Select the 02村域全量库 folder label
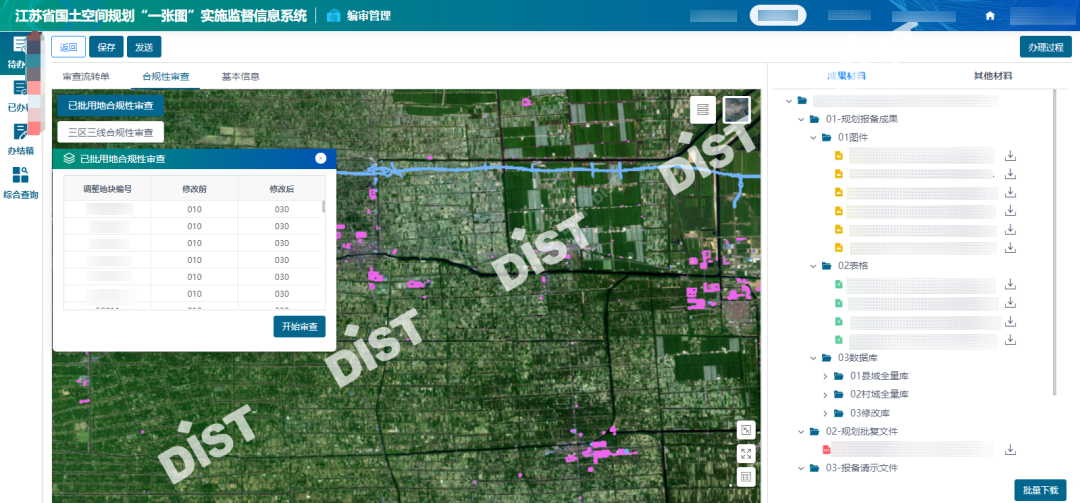The image size is (1080, 503). point(880,394)
